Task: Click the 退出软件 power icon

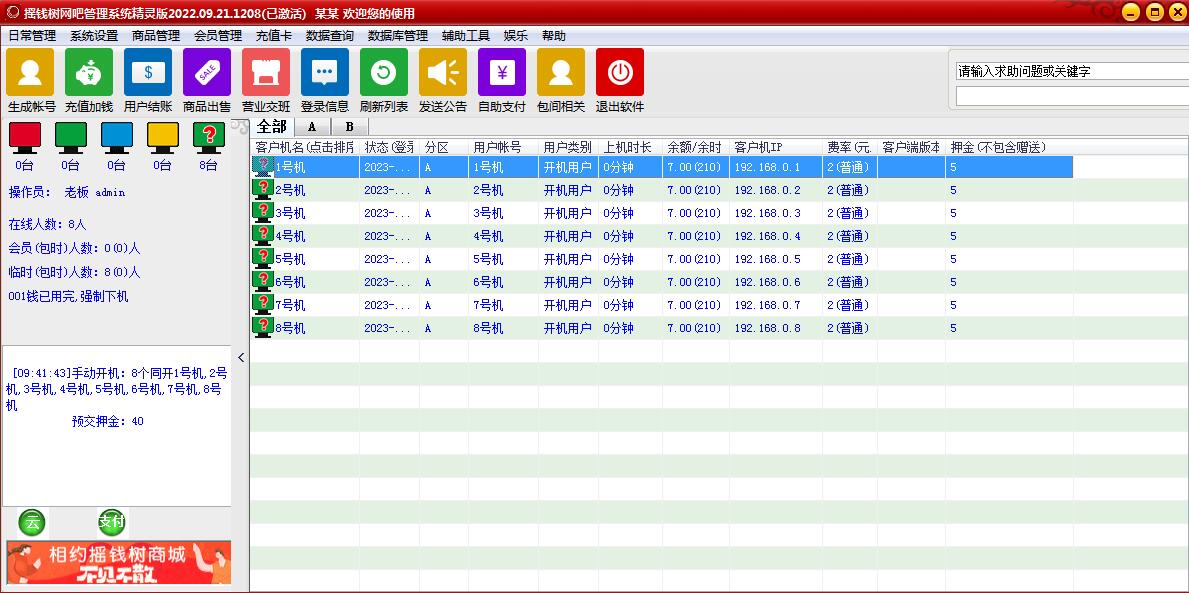Action: coord(620,73)
